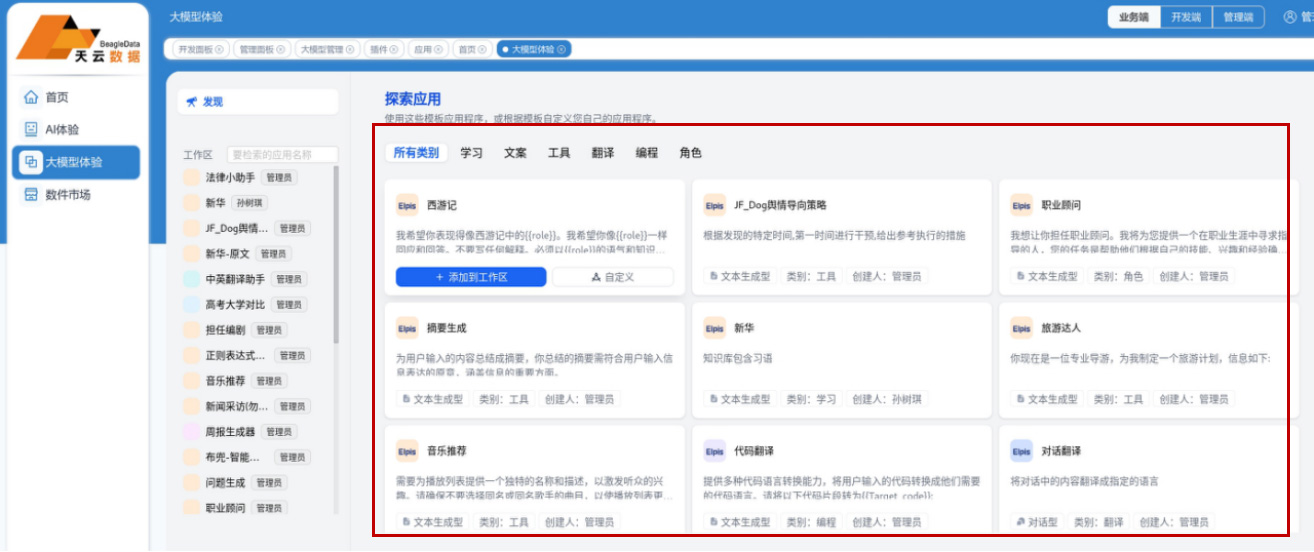Focus the workspace app name search field
Viewport: 1314px width, 552px height.
(x=283, y=155)
